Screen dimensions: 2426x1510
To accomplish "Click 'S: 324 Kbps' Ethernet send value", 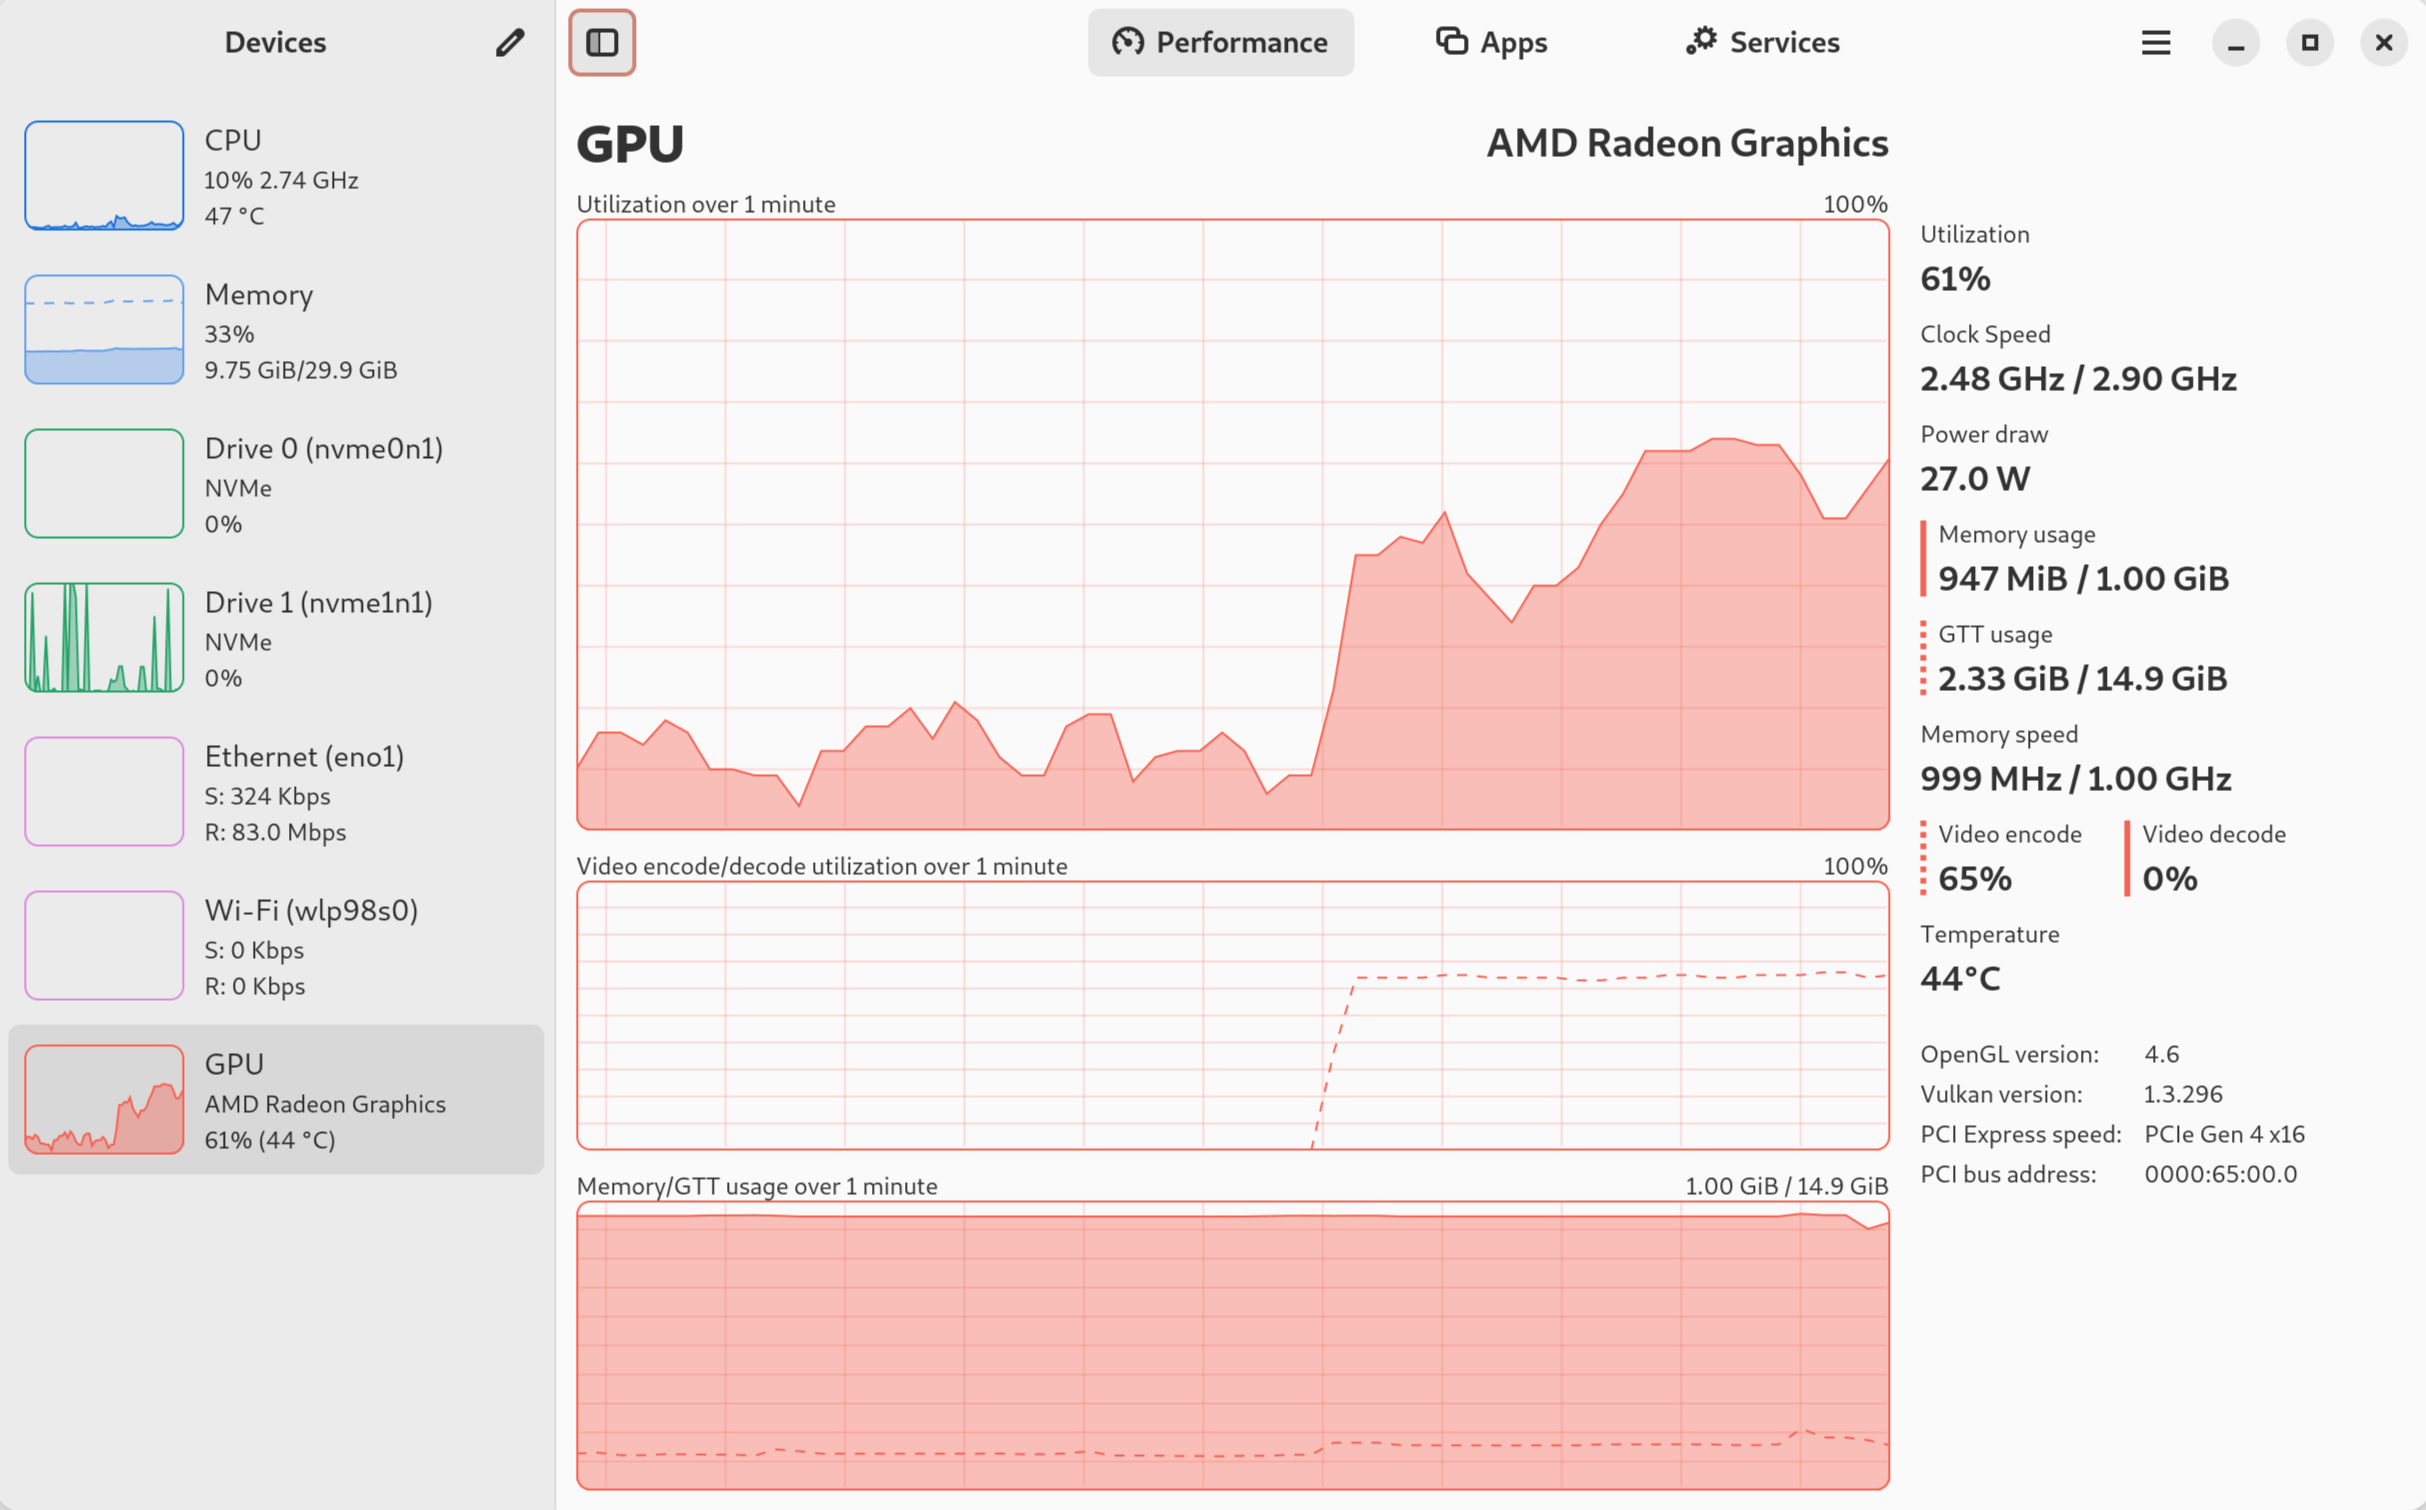I will pos(267,796).
